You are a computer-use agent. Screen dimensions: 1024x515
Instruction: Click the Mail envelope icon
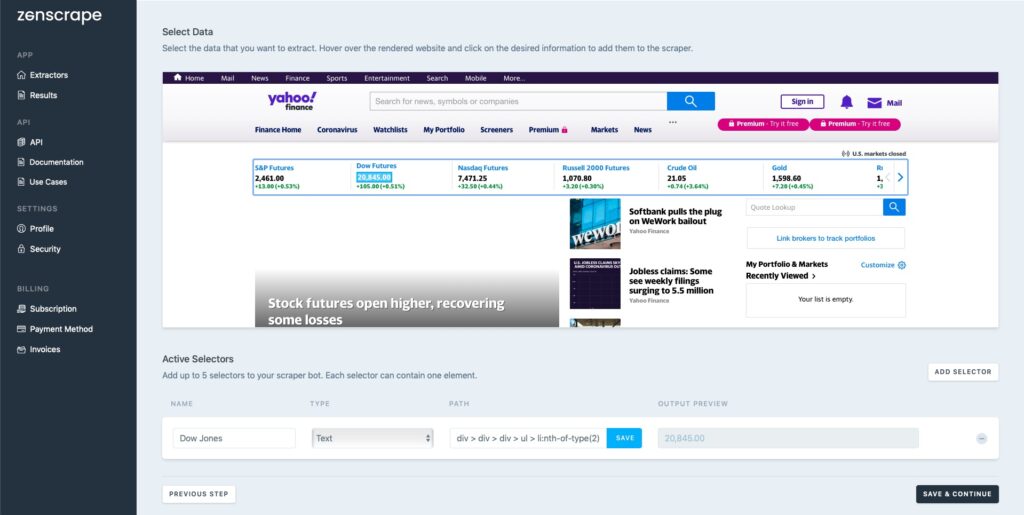(x=874, y=102)
